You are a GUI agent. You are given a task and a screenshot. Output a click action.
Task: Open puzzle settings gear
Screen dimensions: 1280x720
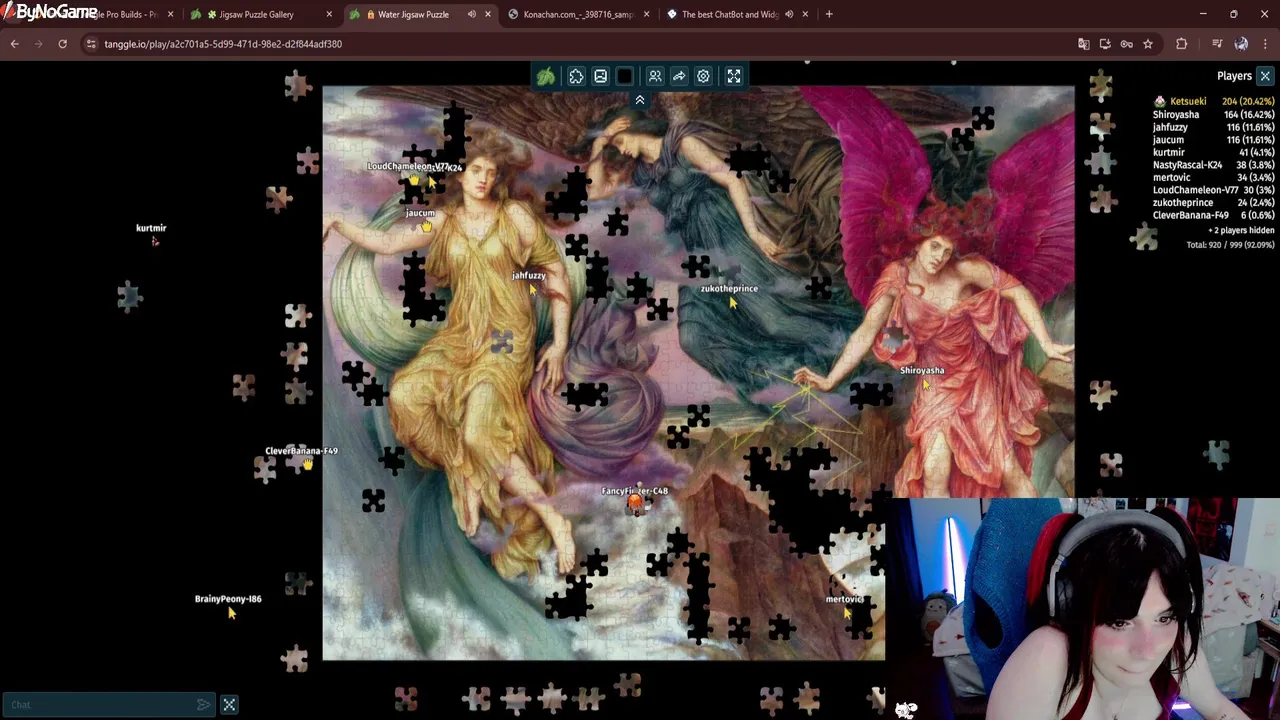tap(703, 77)
